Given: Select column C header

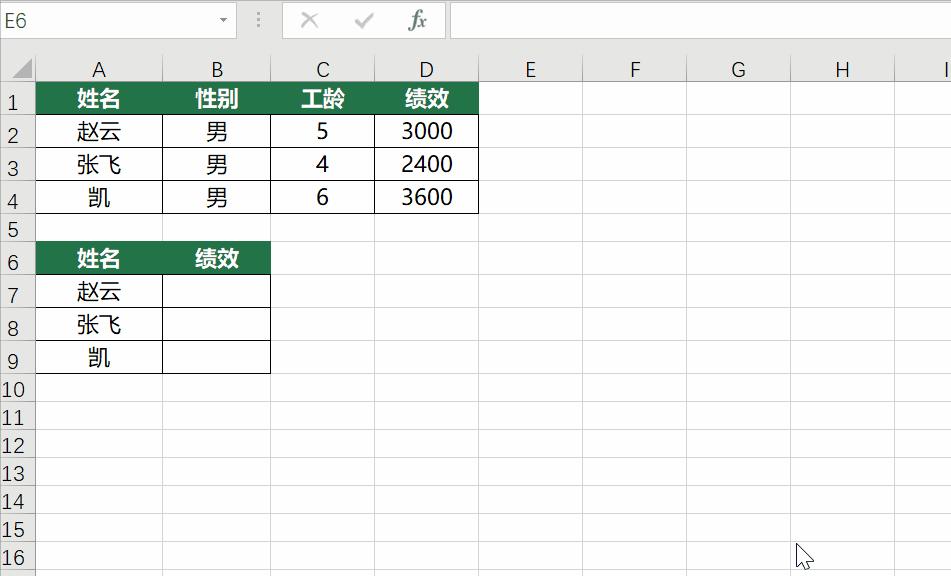Looking at the screenshot, I should click(x=323, y=69).
